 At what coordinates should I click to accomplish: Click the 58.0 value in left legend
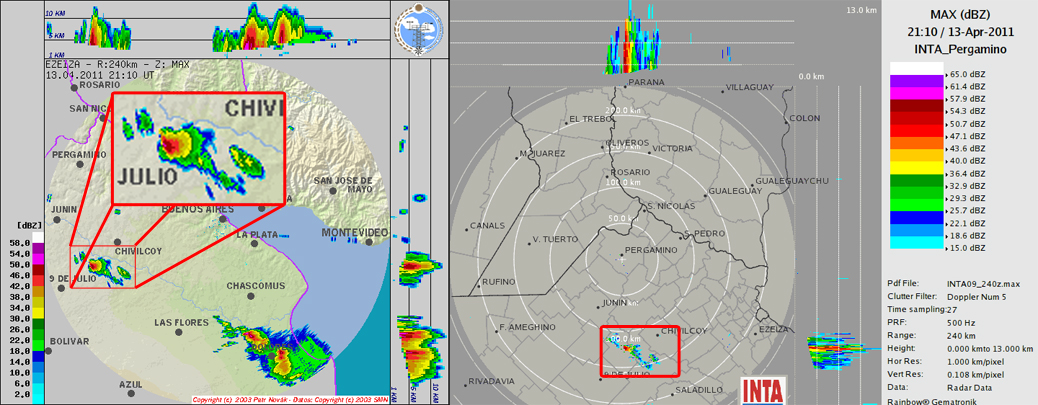coord(22,244)
